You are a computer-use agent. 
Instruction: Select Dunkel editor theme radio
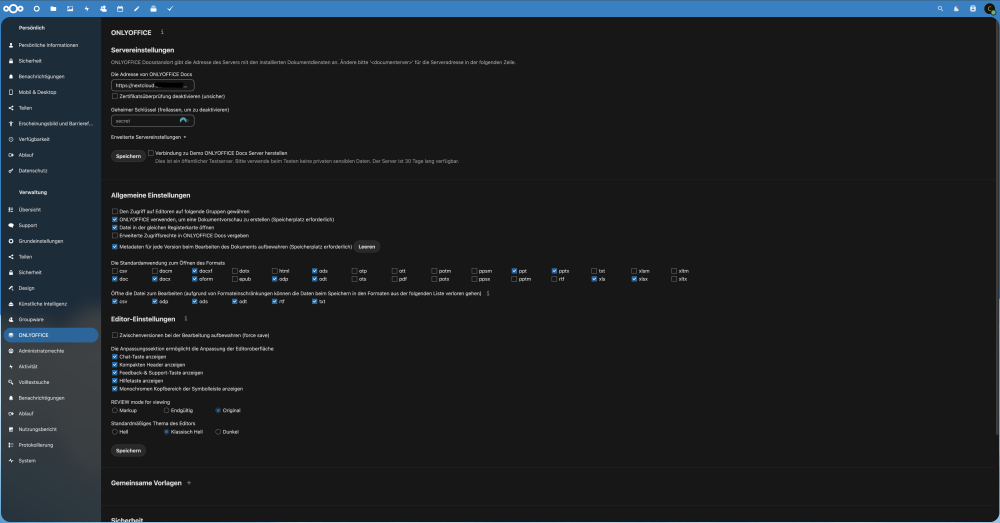tap(218, 432)
